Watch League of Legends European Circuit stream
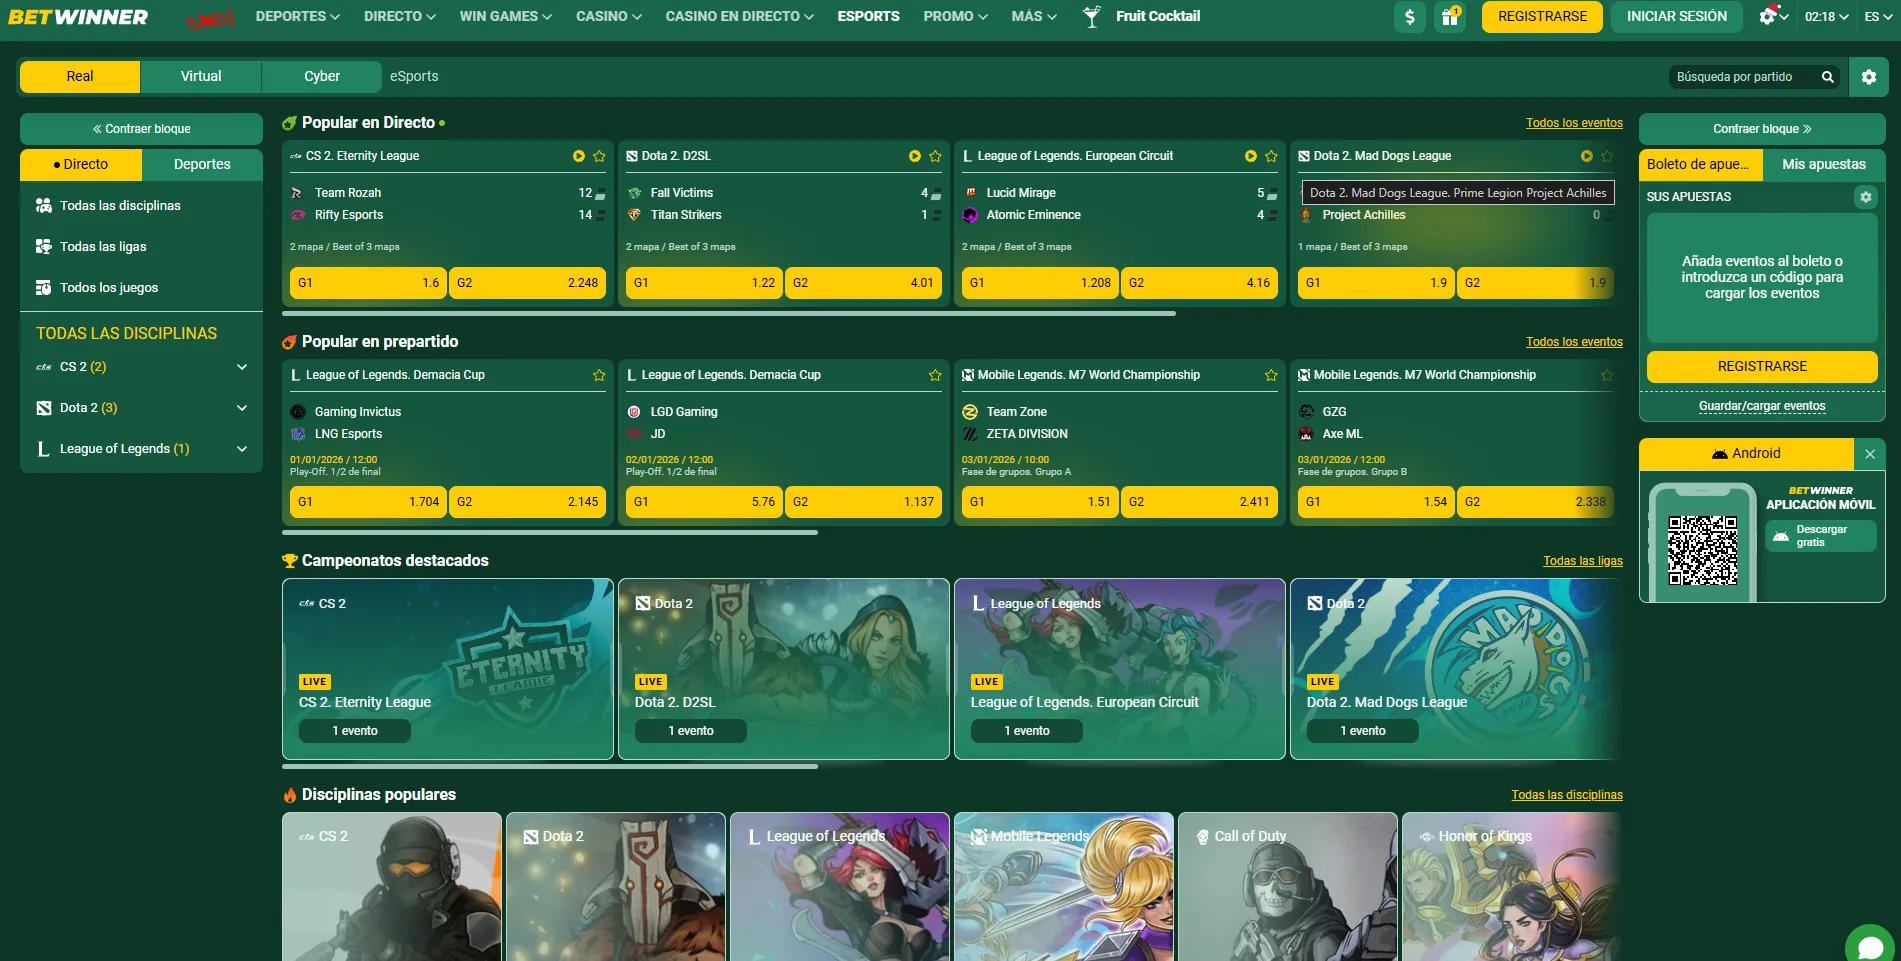This screenshot has width=1901, height=961. tap(1250, 156)
